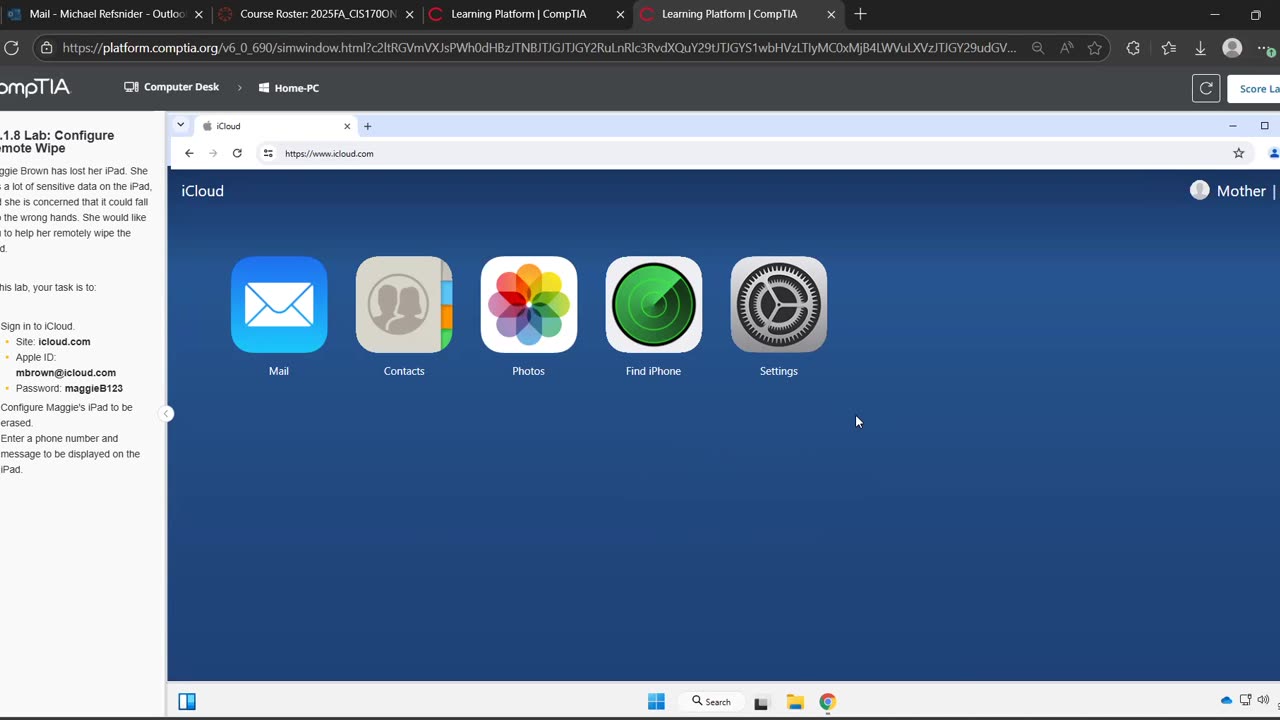Collapse the lab instructions panel
This screenshot has height=720, width=1280.
pos(167,414)
